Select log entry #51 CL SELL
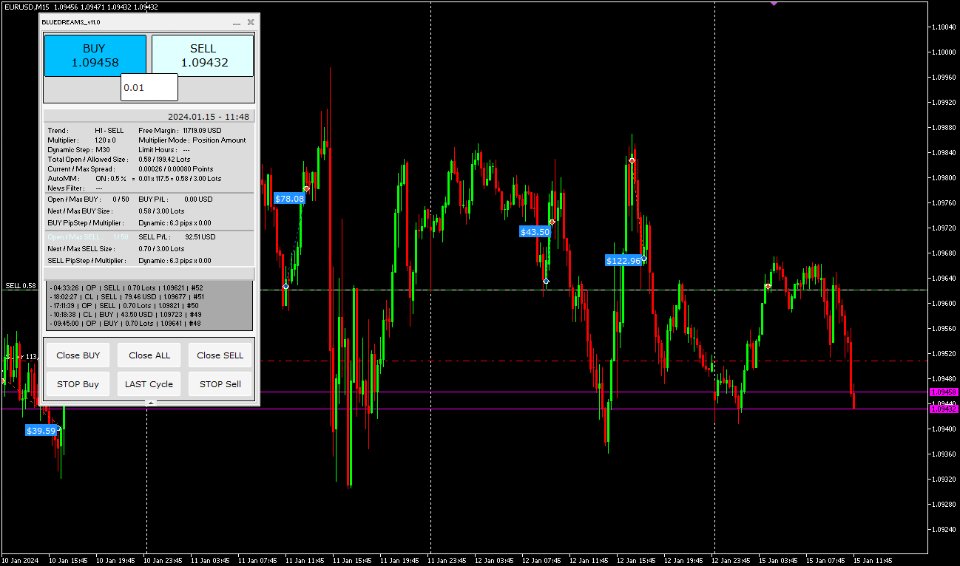This screenshot has height=566, width=960. tap(128, 296)
